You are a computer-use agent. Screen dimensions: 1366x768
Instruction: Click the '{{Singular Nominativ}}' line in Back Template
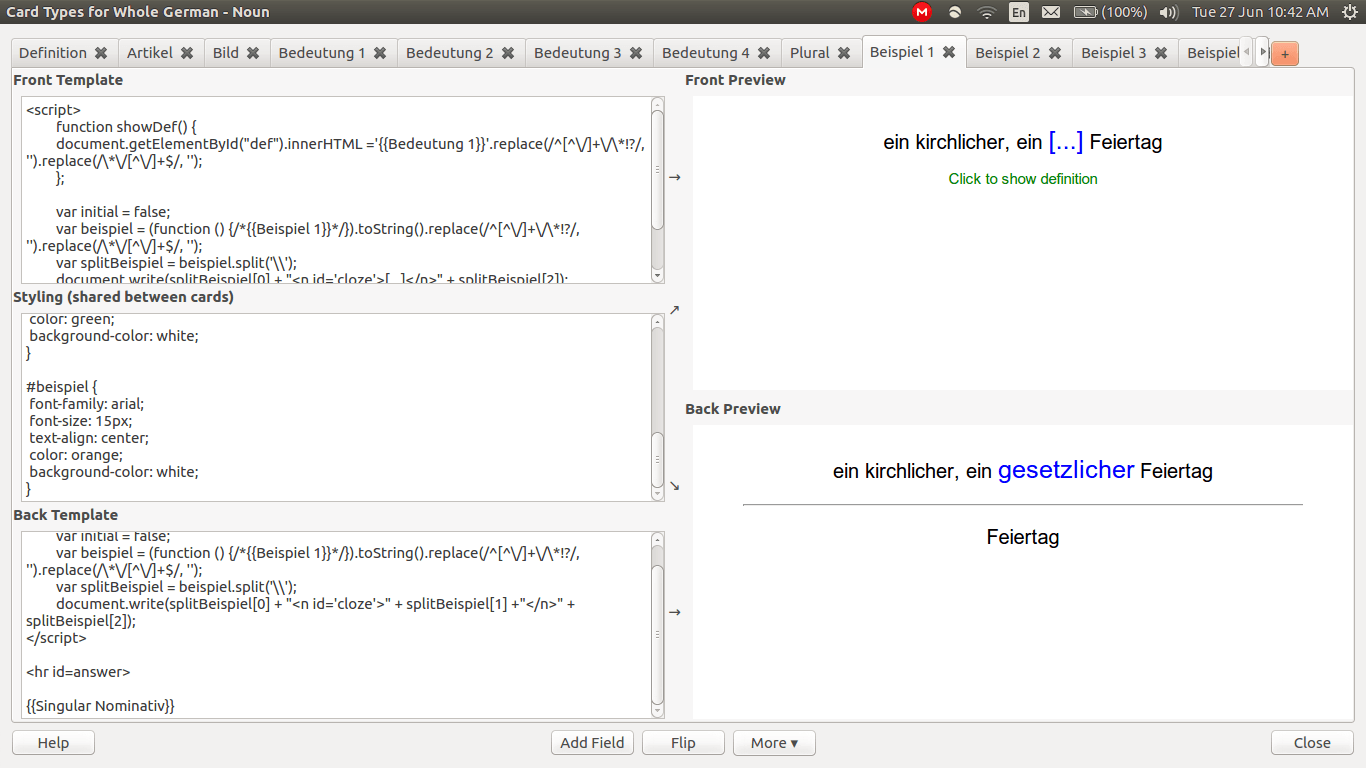(101, 706)
